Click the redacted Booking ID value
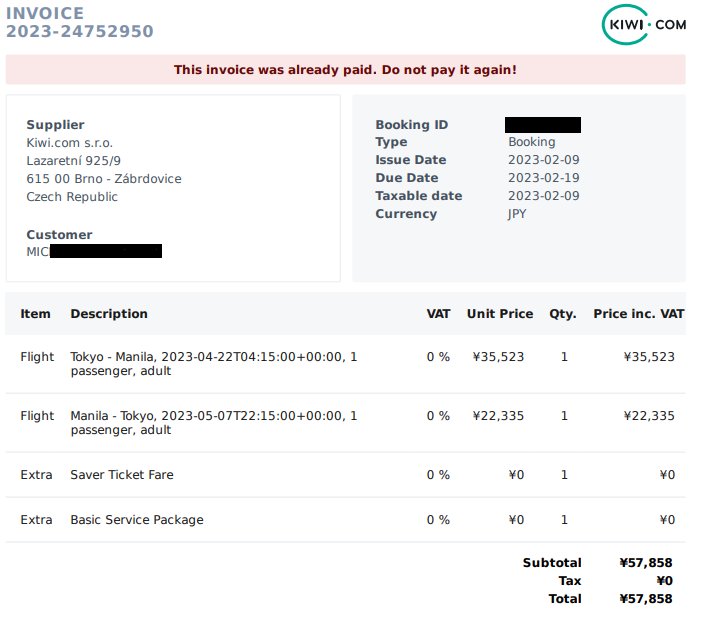704x622 pixels. [x=543, y=125]
